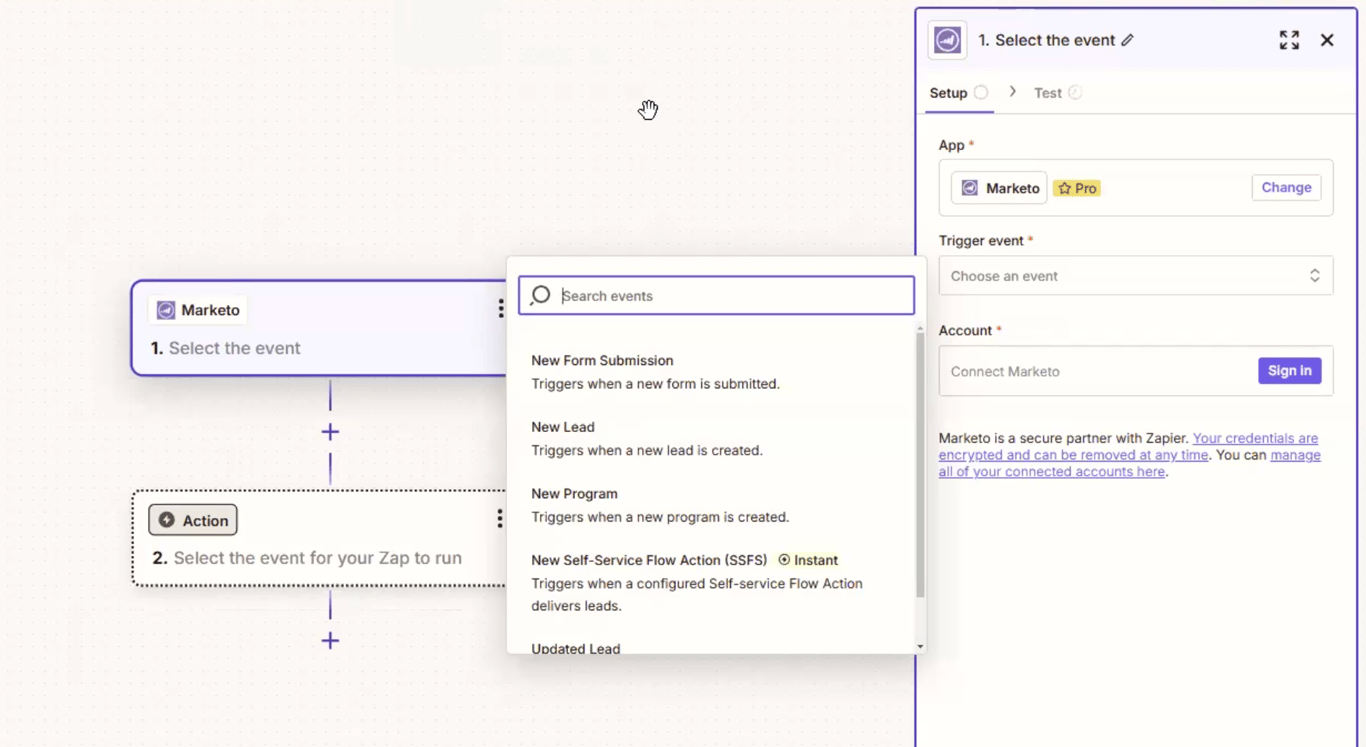Focus the Search events field

click(x=716, y=295)
